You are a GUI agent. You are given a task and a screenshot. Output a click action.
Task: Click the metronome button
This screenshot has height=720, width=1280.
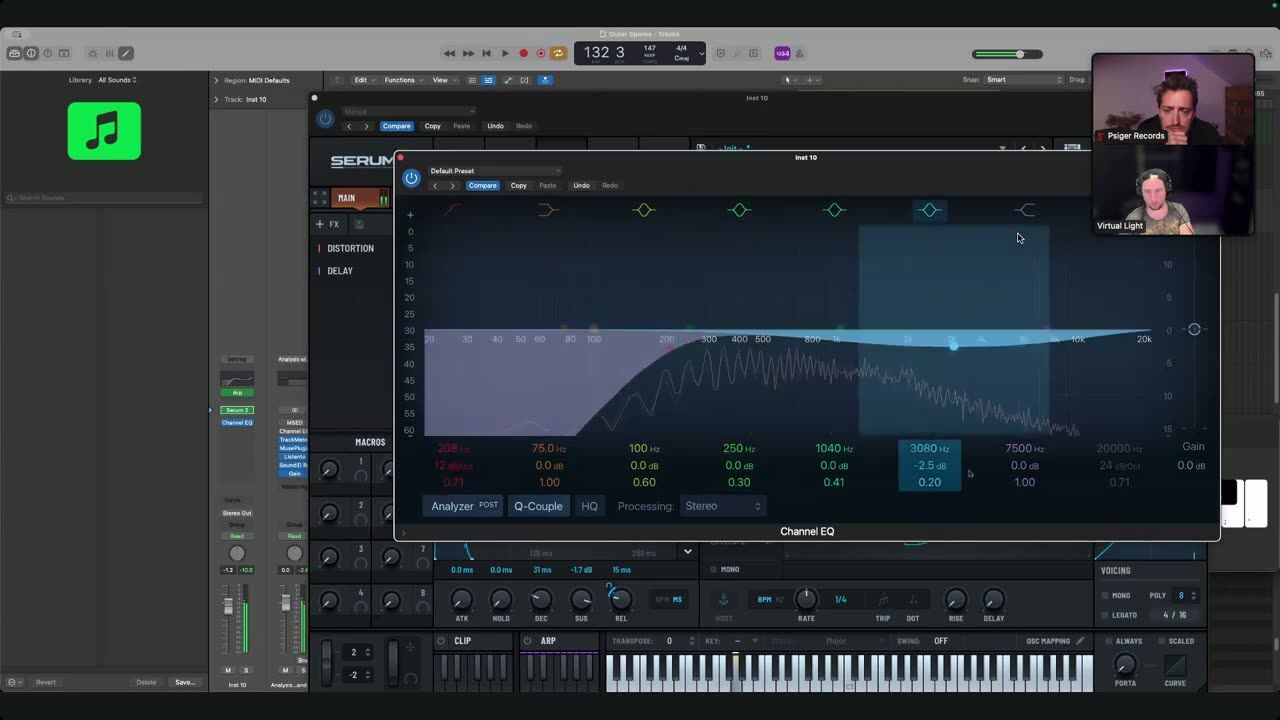pyautogui.click(x=800, y=53)
